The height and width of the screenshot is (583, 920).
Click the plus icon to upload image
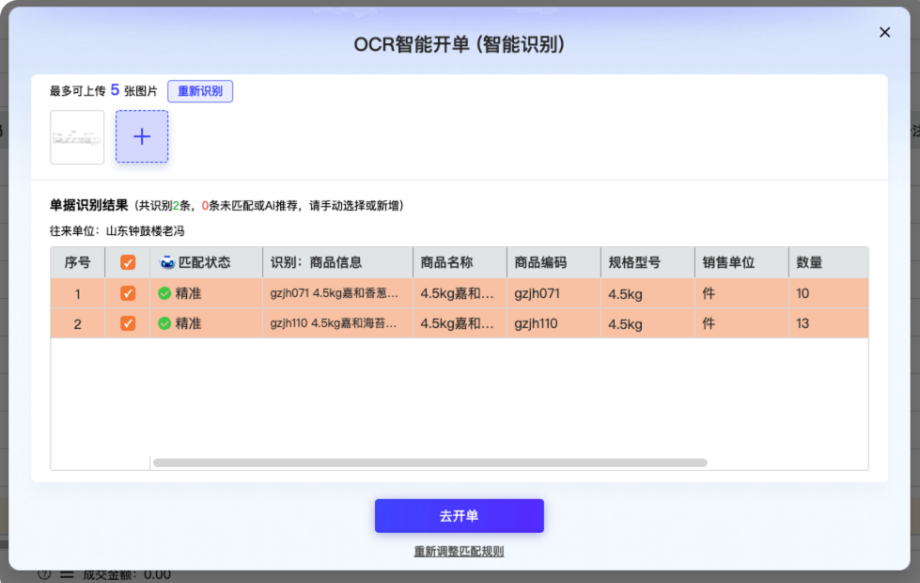coord(141,137)
